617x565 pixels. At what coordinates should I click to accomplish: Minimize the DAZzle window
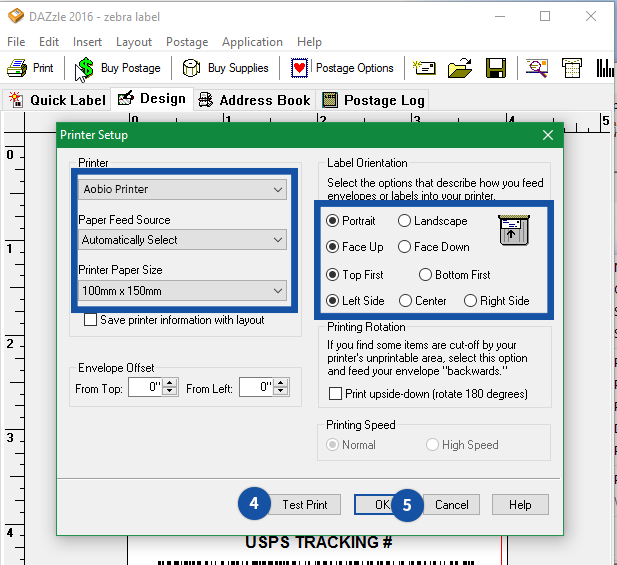[x=500, y=16]
